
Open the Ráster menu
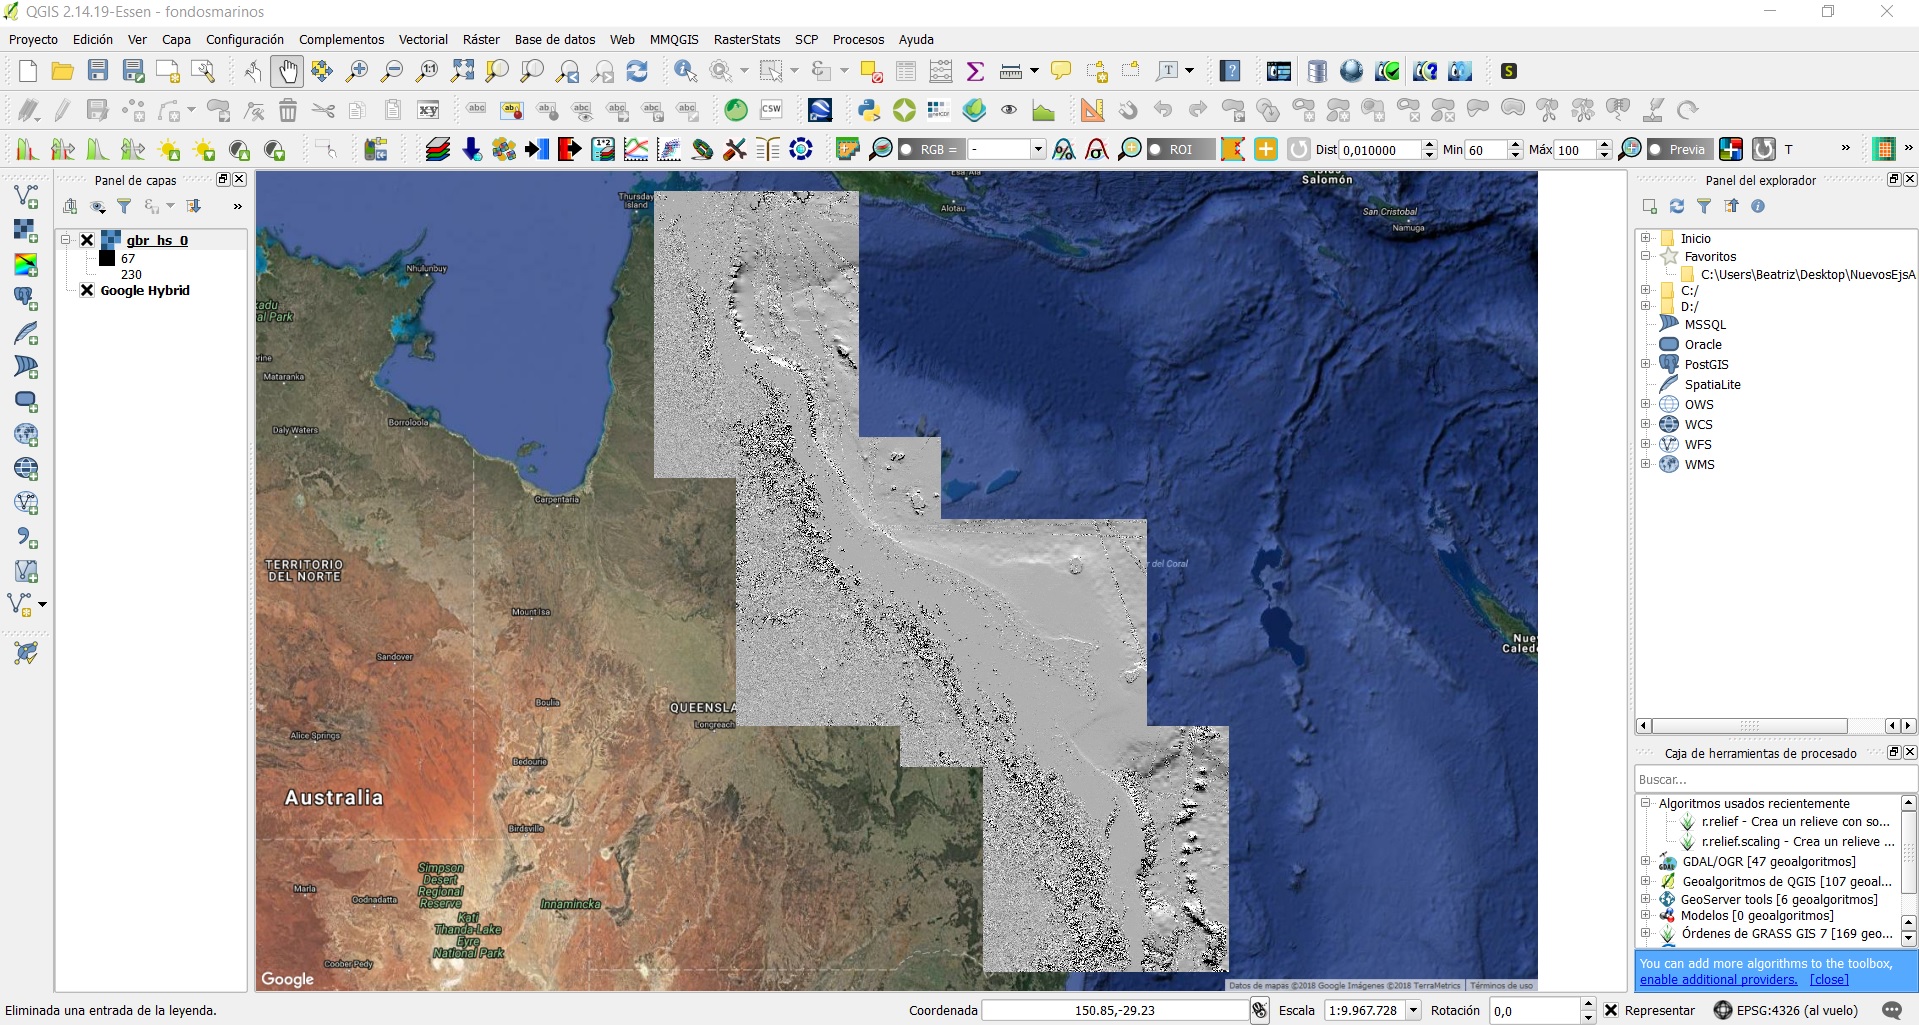click(481, 40)
